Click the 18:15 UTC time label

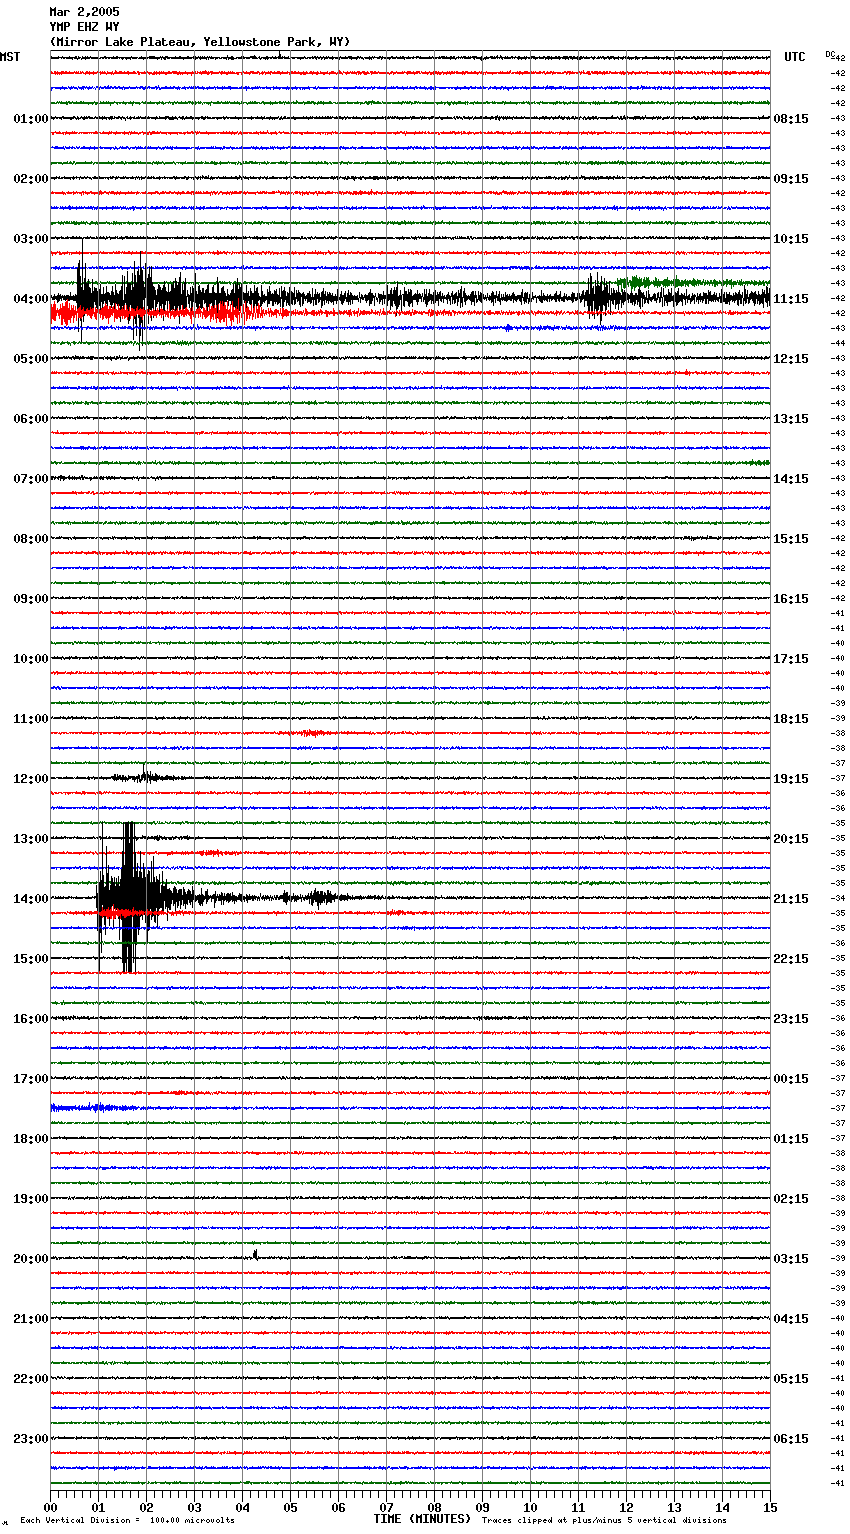tap(791, 719)
